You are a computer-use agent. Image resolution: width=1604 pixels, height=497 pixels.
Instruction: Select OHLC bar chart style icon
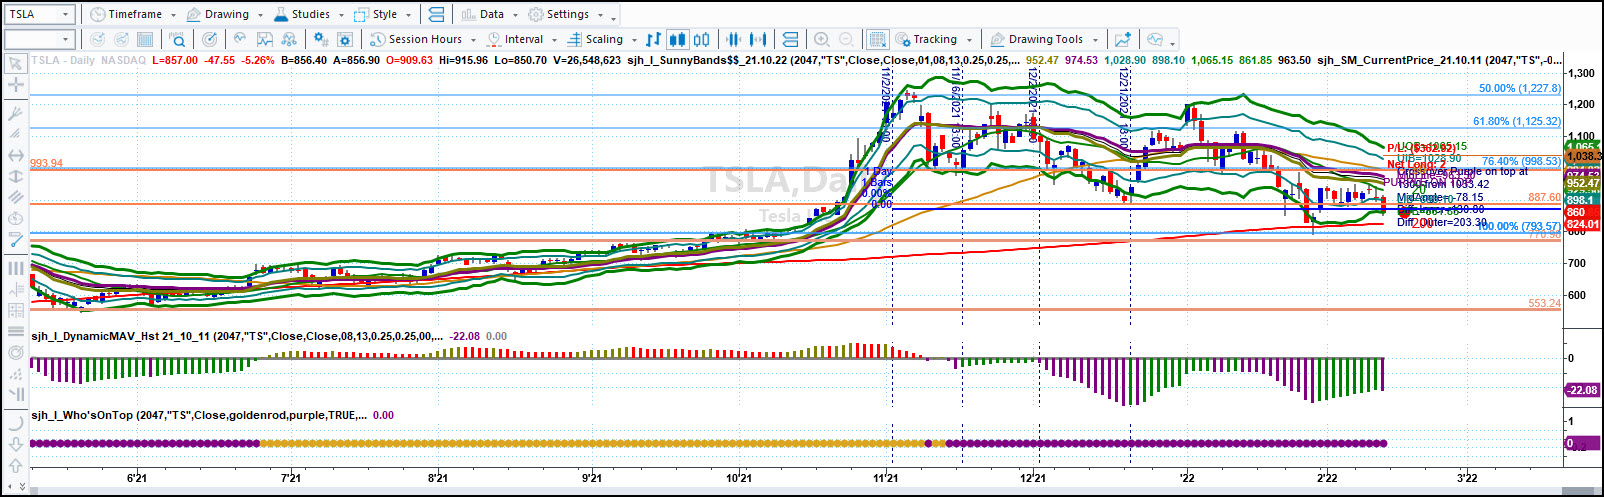pyautogui.click(x=653, y=39)
